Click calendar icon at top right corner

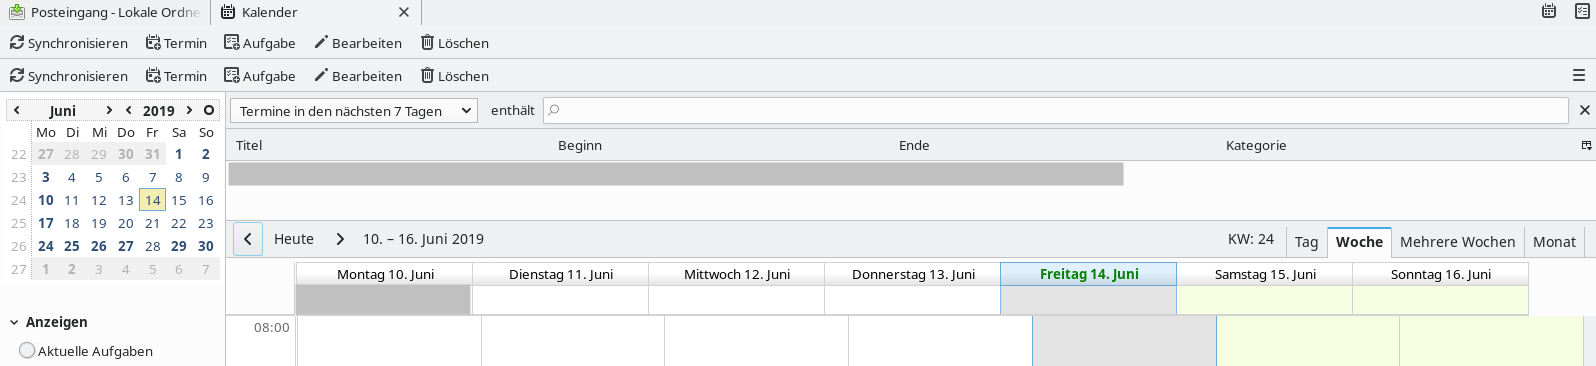pyautogui.click(x=1549, y=12)
